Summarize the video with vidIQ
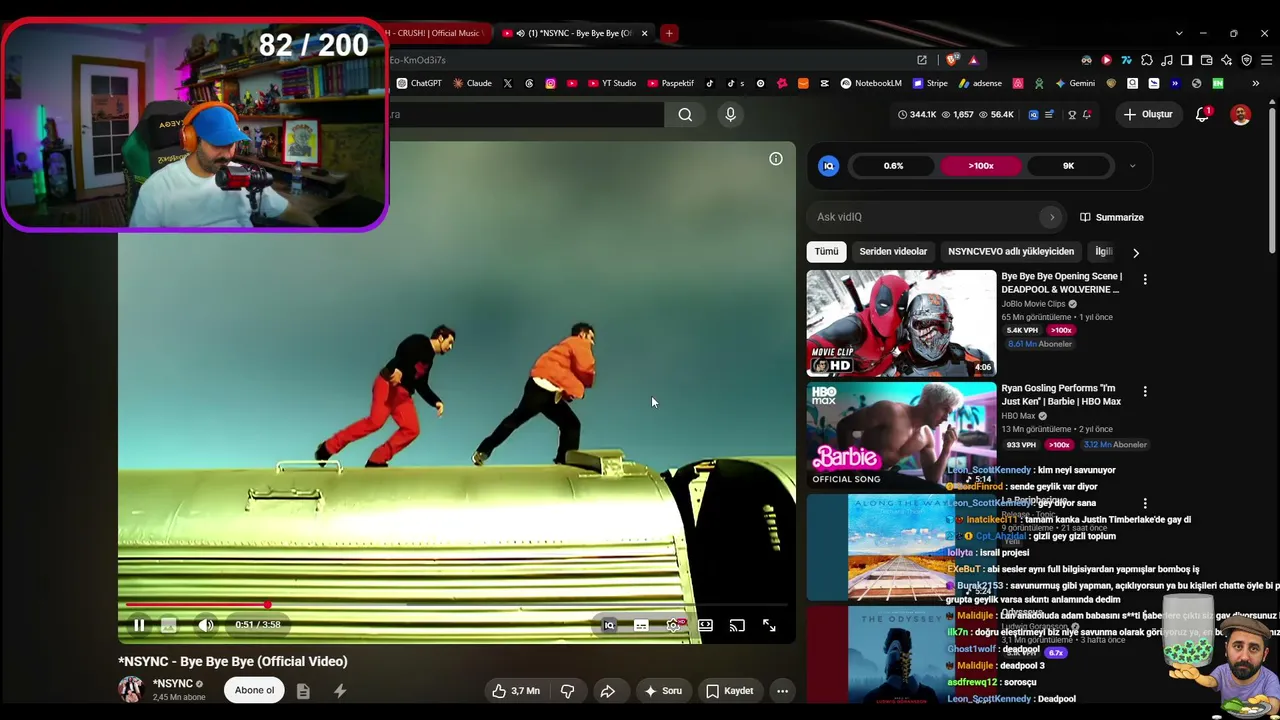This screenshot has width=1280, height=720. [x=1112, y=217]
